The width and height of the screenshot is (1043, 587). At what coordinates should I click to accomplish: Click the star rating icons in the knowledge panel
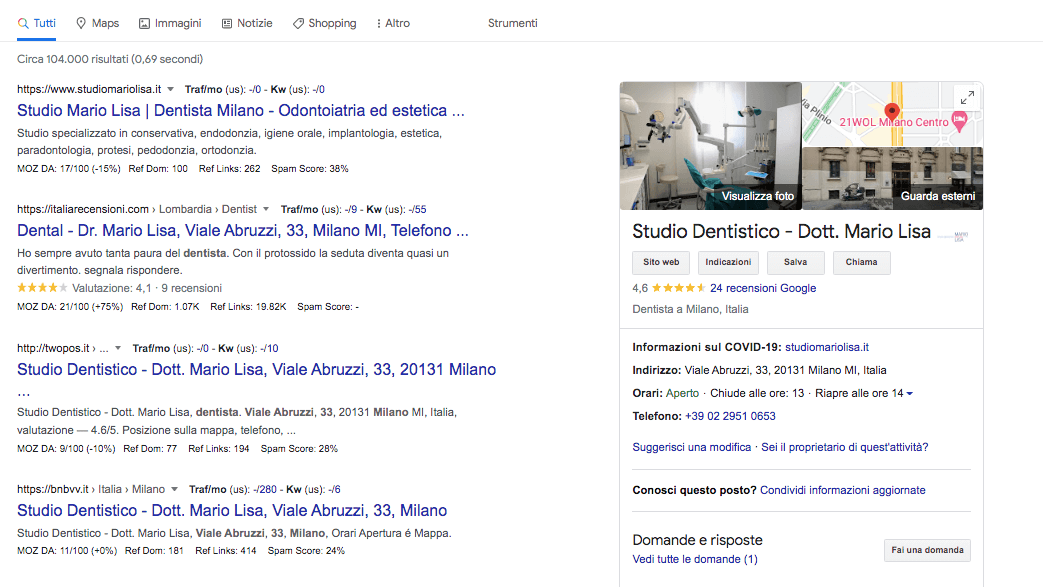tap(678, 288)
